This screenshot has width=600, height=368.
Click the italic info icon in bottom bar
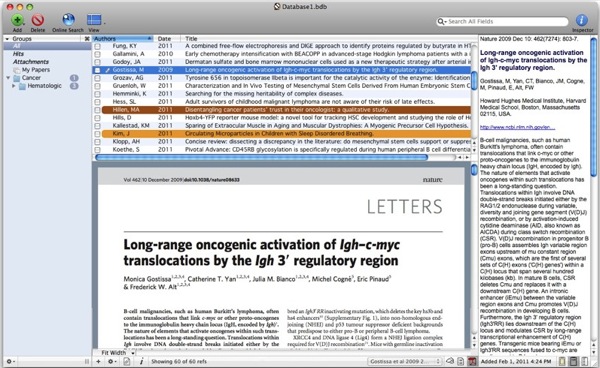pos(141,361)
